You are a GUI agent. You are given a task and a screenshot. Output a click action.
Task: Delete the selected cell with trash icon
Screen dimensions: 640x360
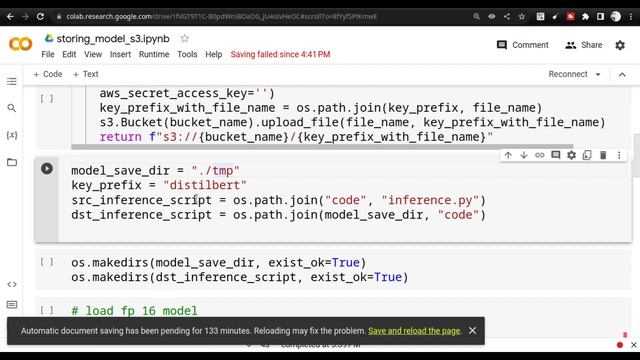pos(603,155)
